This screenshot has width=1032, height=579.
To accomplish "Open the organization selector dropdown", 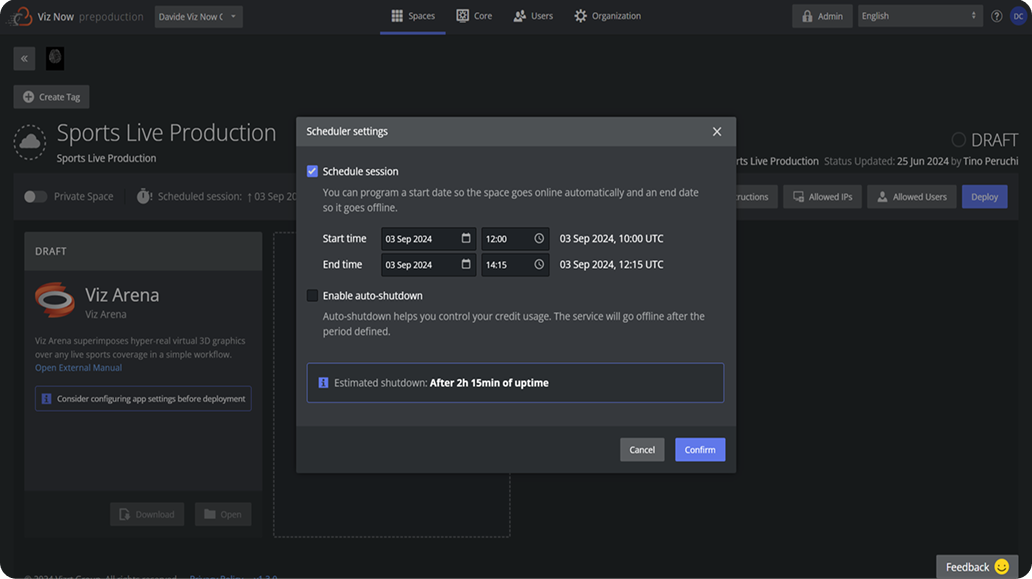I will point(198,16).
